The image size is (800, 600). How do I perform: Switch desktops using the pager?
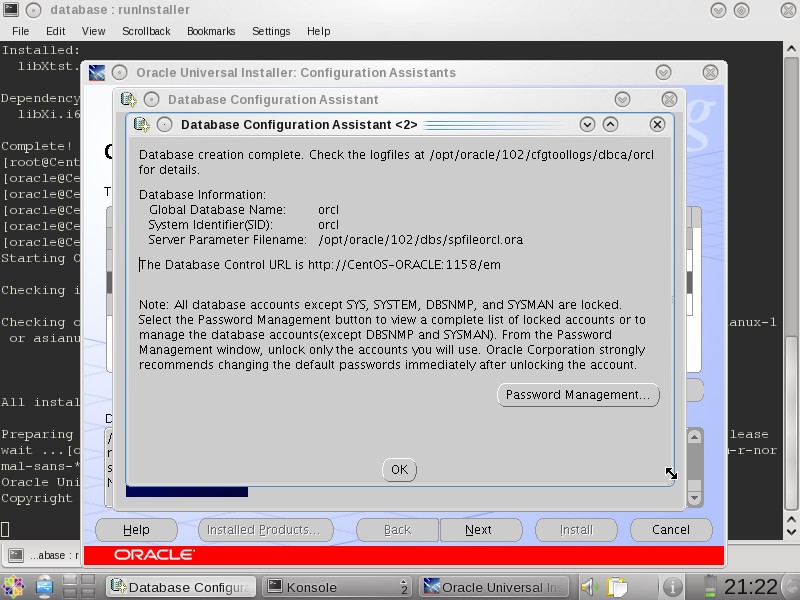coord(79,587)
